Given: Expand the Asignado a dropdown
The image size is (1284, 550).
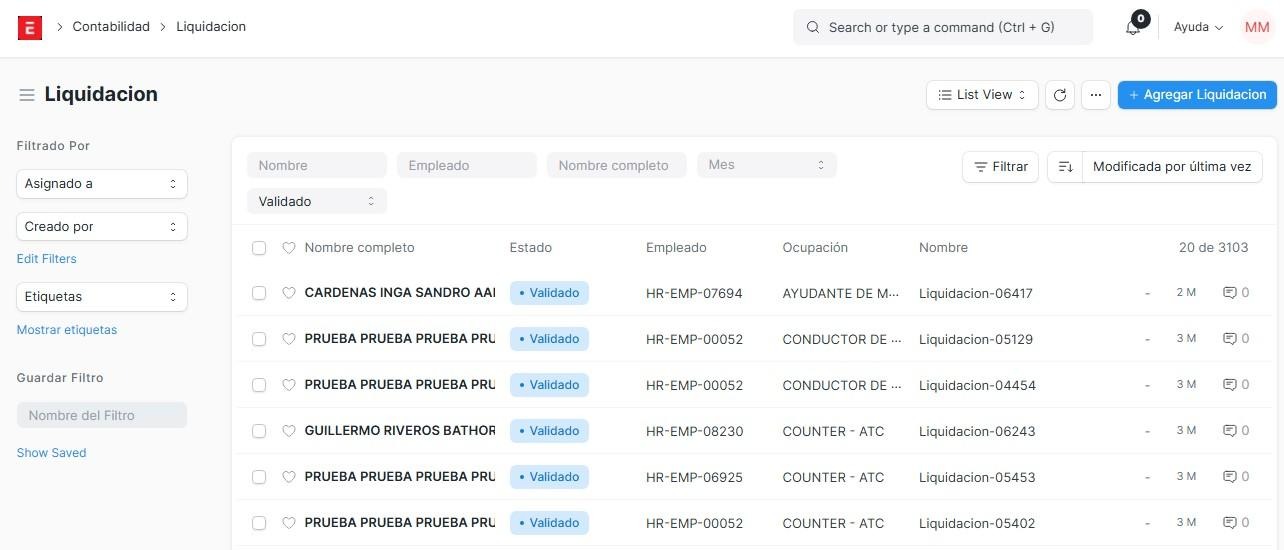Looking at the screenshot, I should [x=102, y=184].
